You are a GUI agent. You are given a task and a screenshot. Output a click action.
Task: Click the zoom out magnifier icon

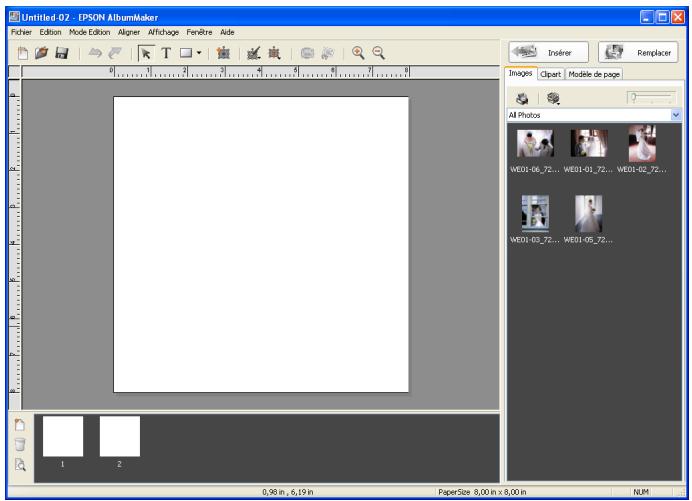coord(379,53)
